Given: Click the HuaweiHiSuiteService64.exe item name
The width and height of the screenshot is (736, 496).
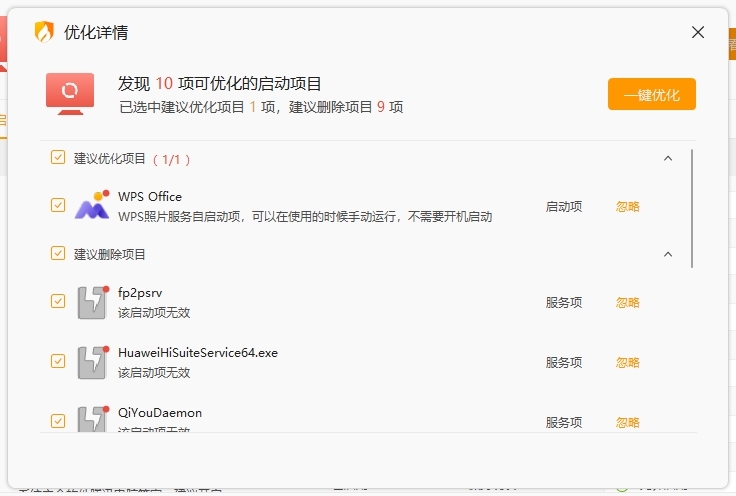Looking at the screenshot, I should point(198,352).
